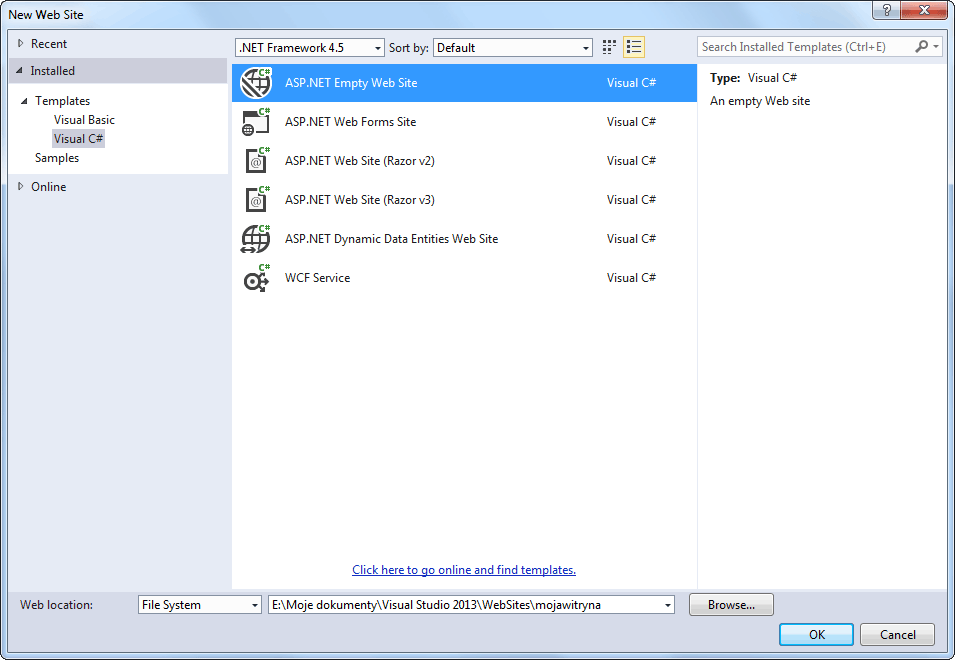The width and height of the screenshot is (955, 660).
Task: Switch to medium icons list view
Action: coord(634,47)
